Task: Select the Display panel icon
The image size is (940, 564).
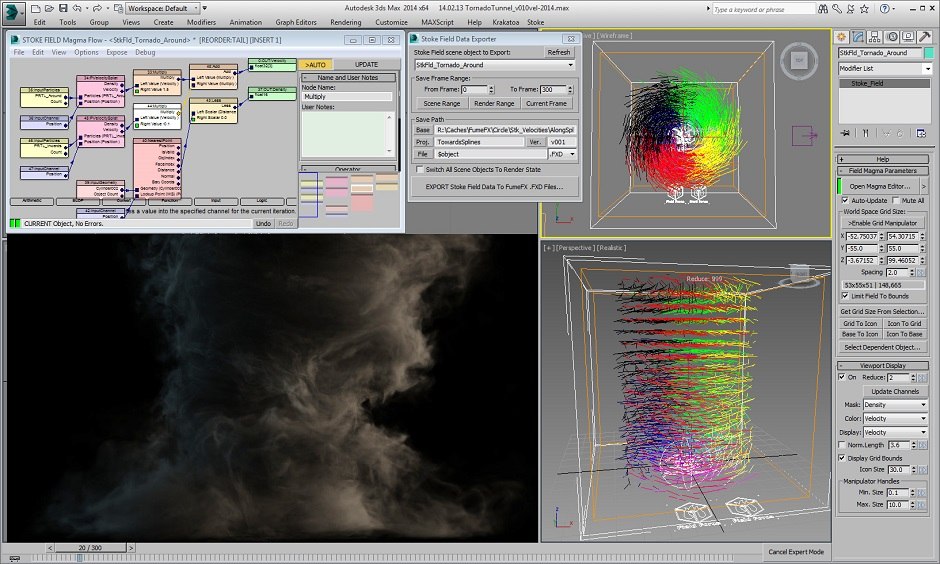Action: point(910,37)
